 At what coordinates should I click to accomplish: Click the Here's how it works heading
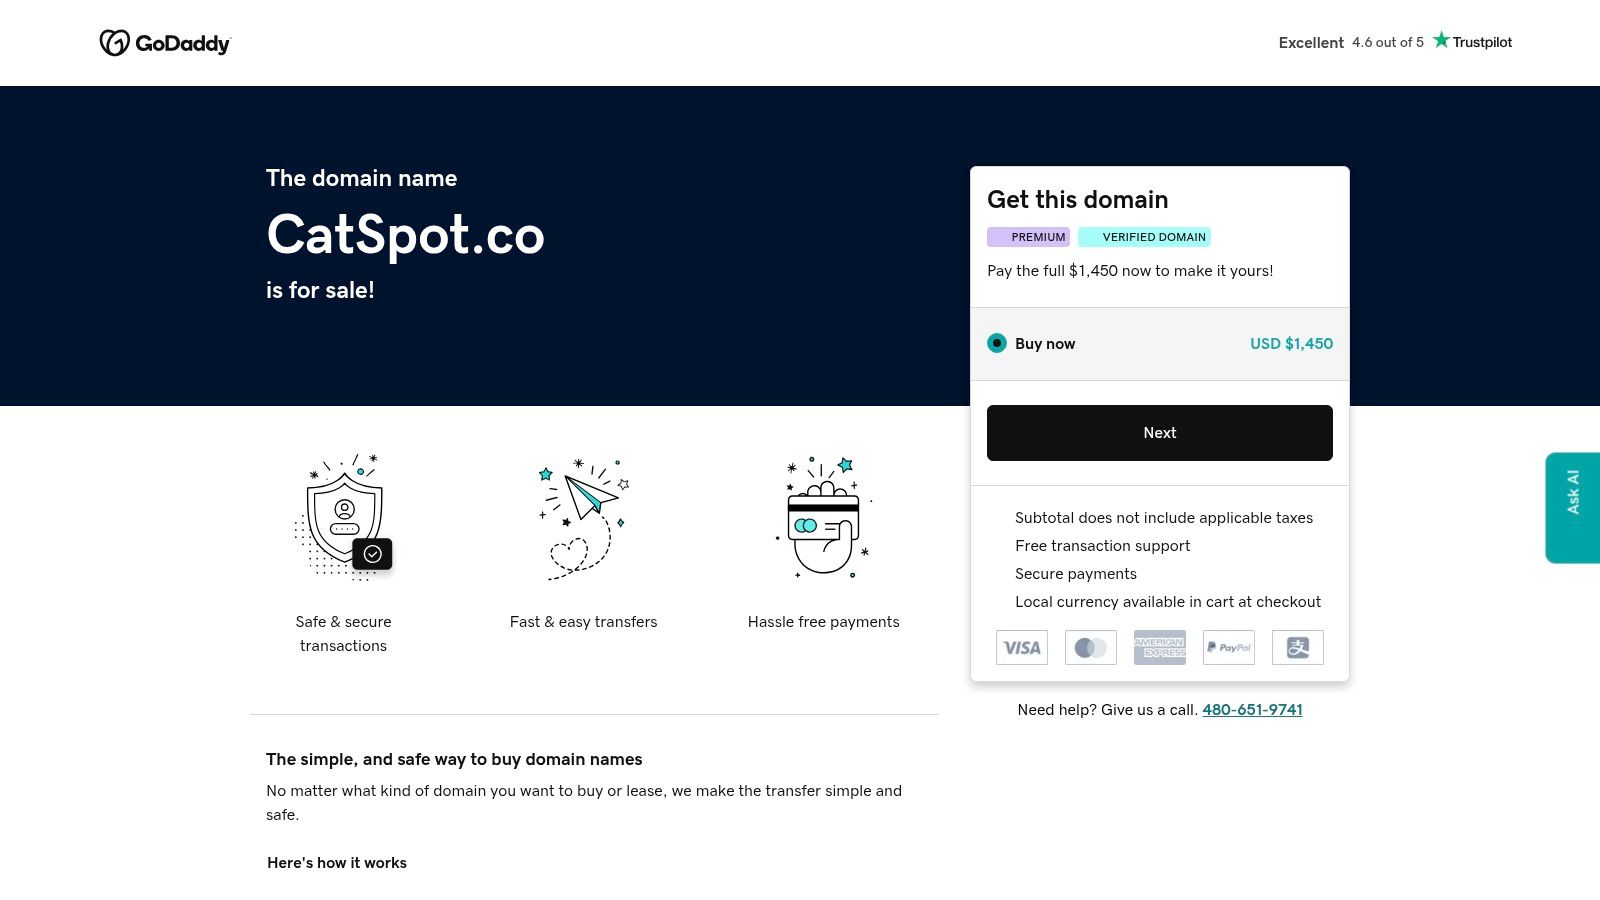(337, 863)
